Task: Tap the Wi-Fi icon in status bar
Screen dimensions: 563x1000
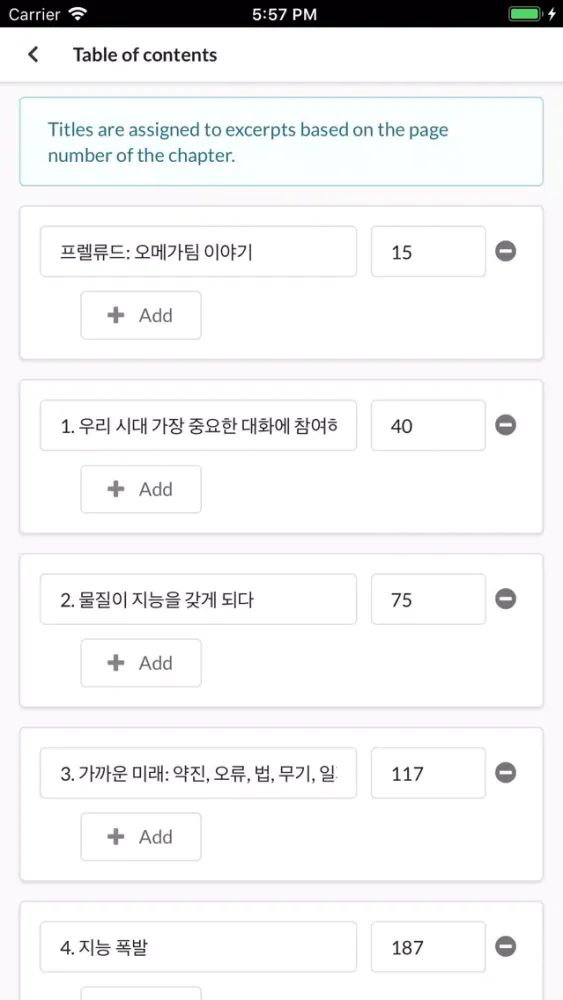Action: pos(79,13)
